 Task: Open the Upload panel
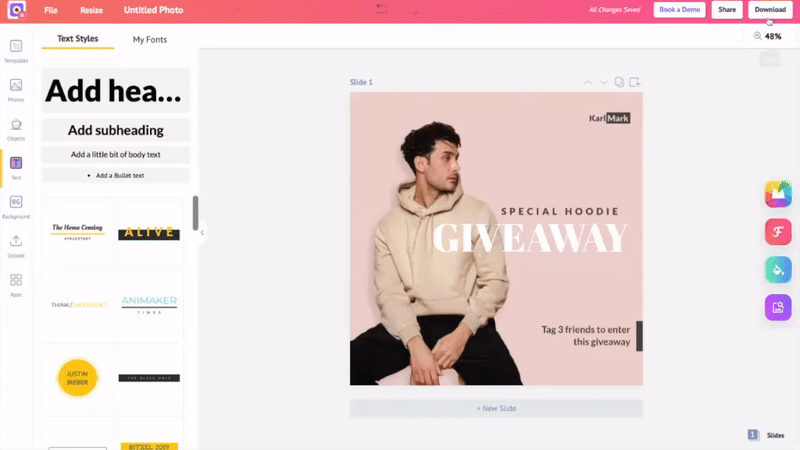[16, 246]
